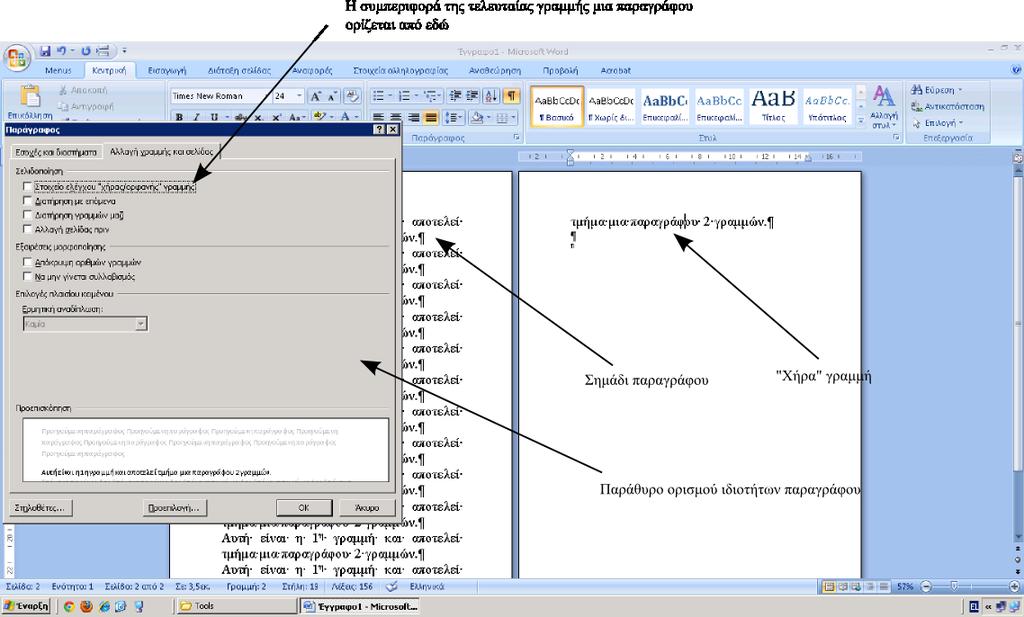Image resolution: width=1024 pixels, height=617 pixels.
Task: Save the document via Quick Access toolbar
Action: tap(45, 50)
